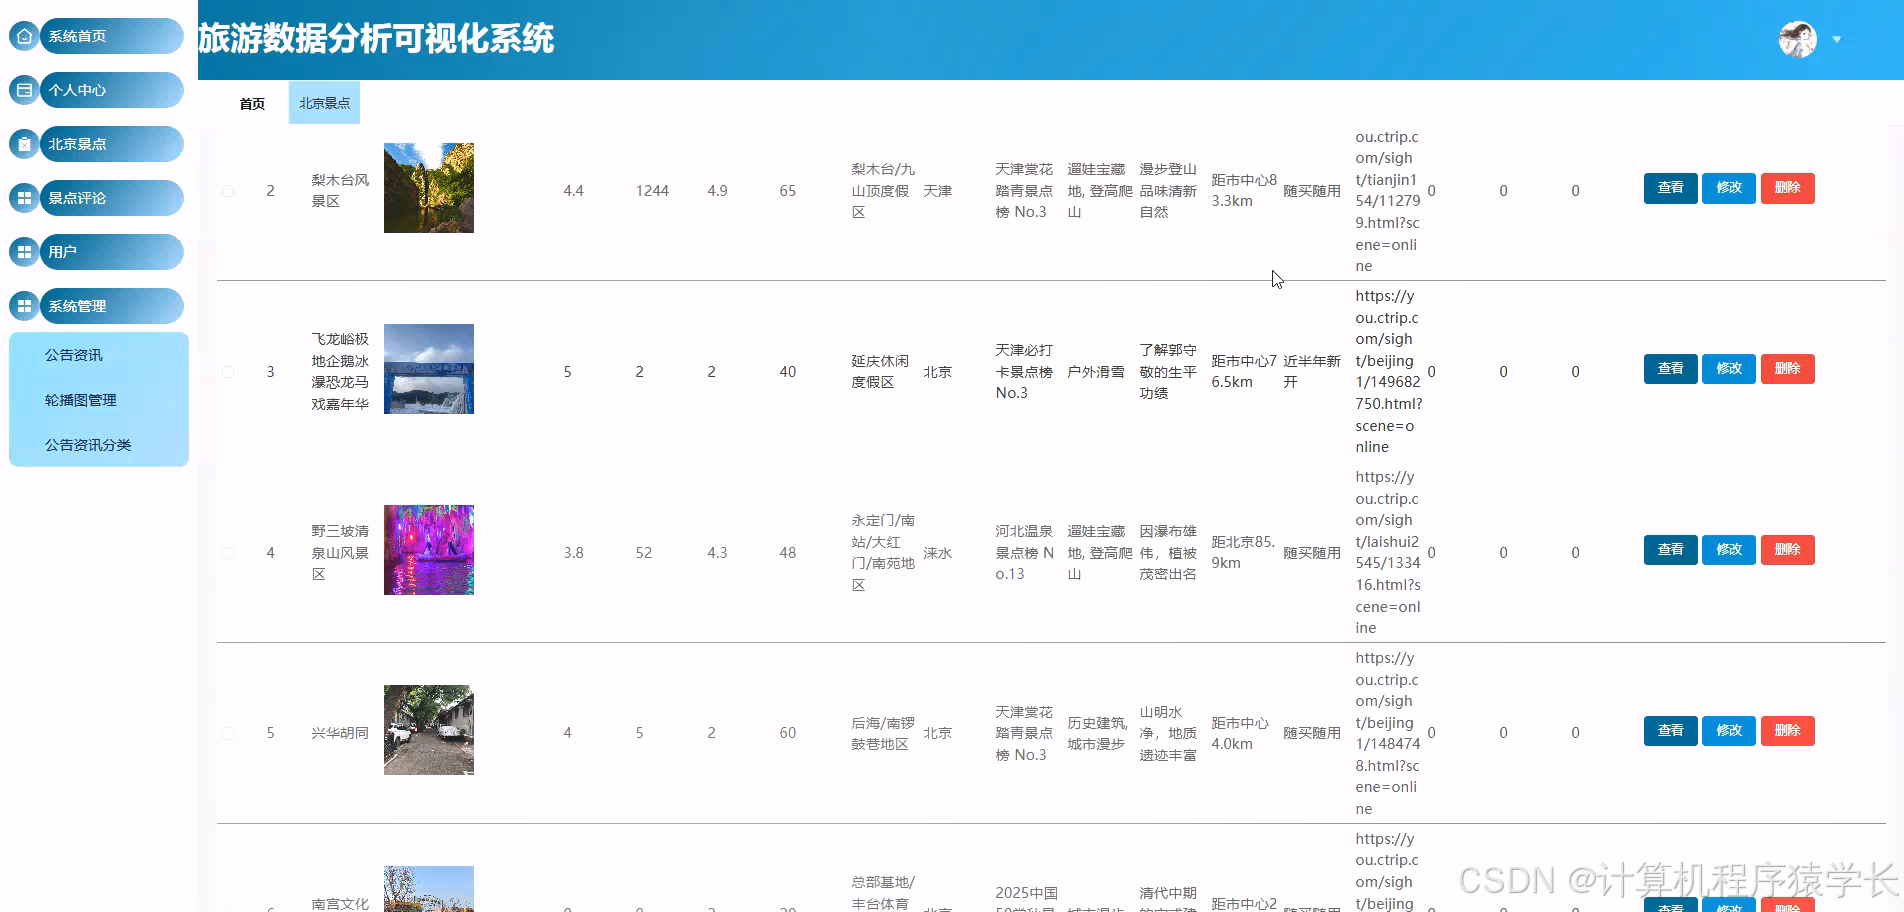
Task: Click the 野三坡清泉山风景区 name cell
Action: [340, 553]
